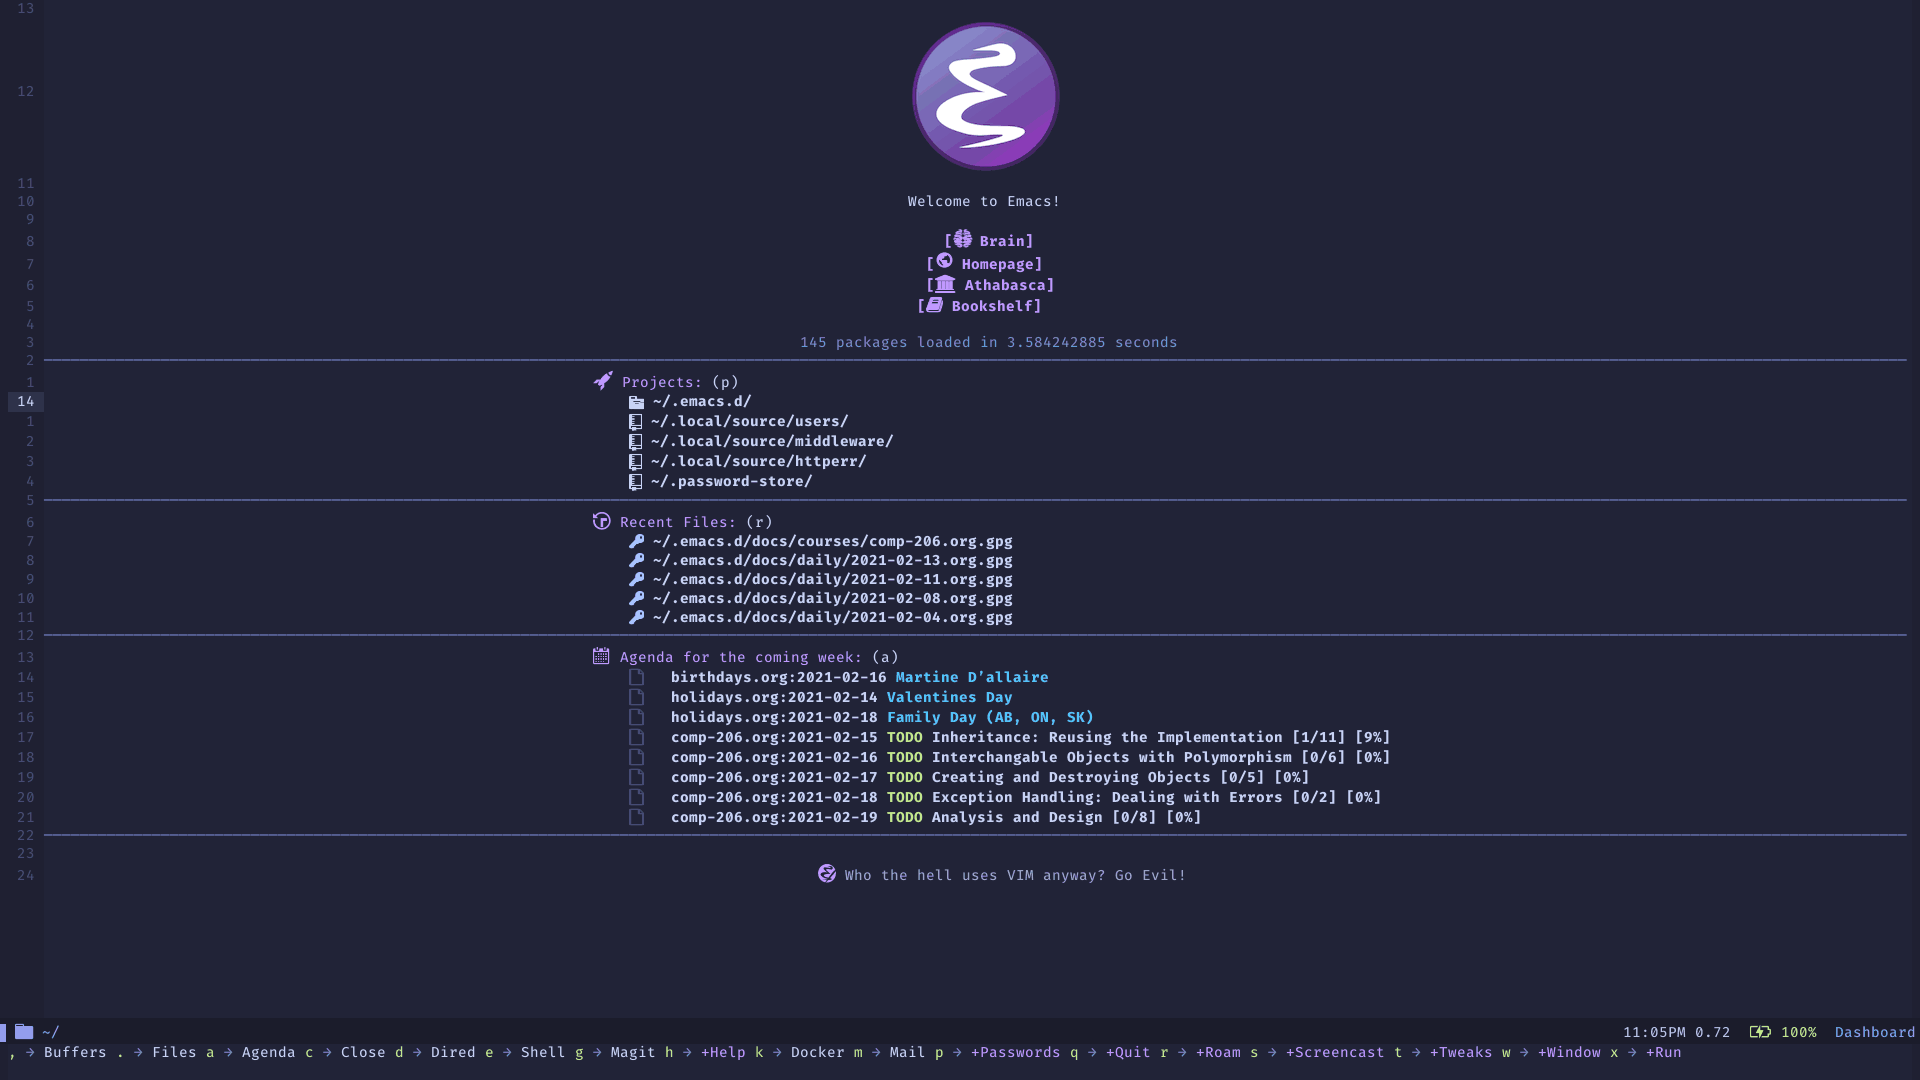Click the Agenda calendar icon
This screenshot has height=1080, width=1920.
coord(601,655)
